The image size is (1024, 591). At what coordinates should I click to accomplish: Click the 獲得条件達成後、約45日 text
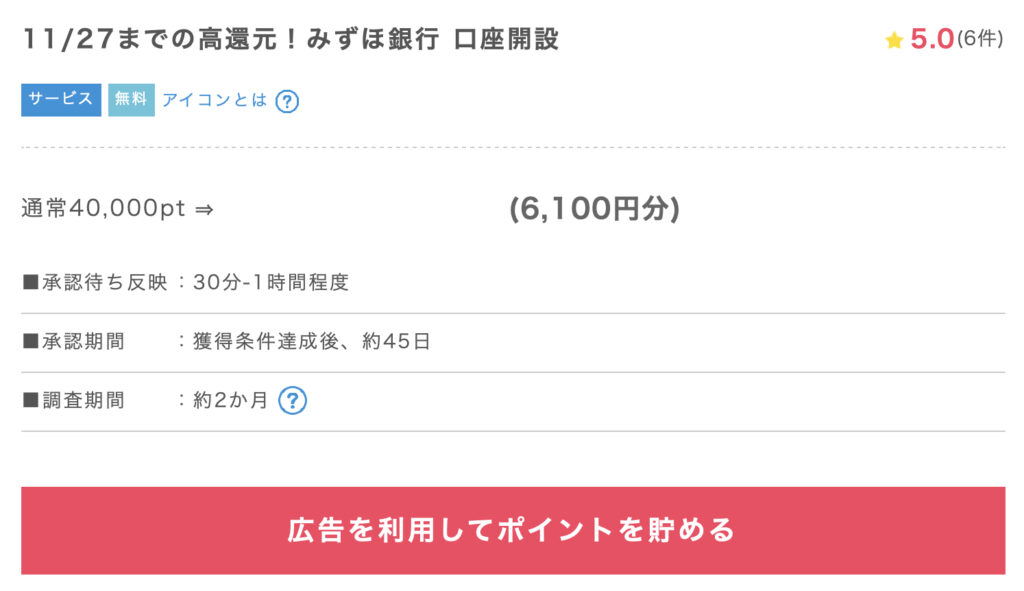[311, 342]
